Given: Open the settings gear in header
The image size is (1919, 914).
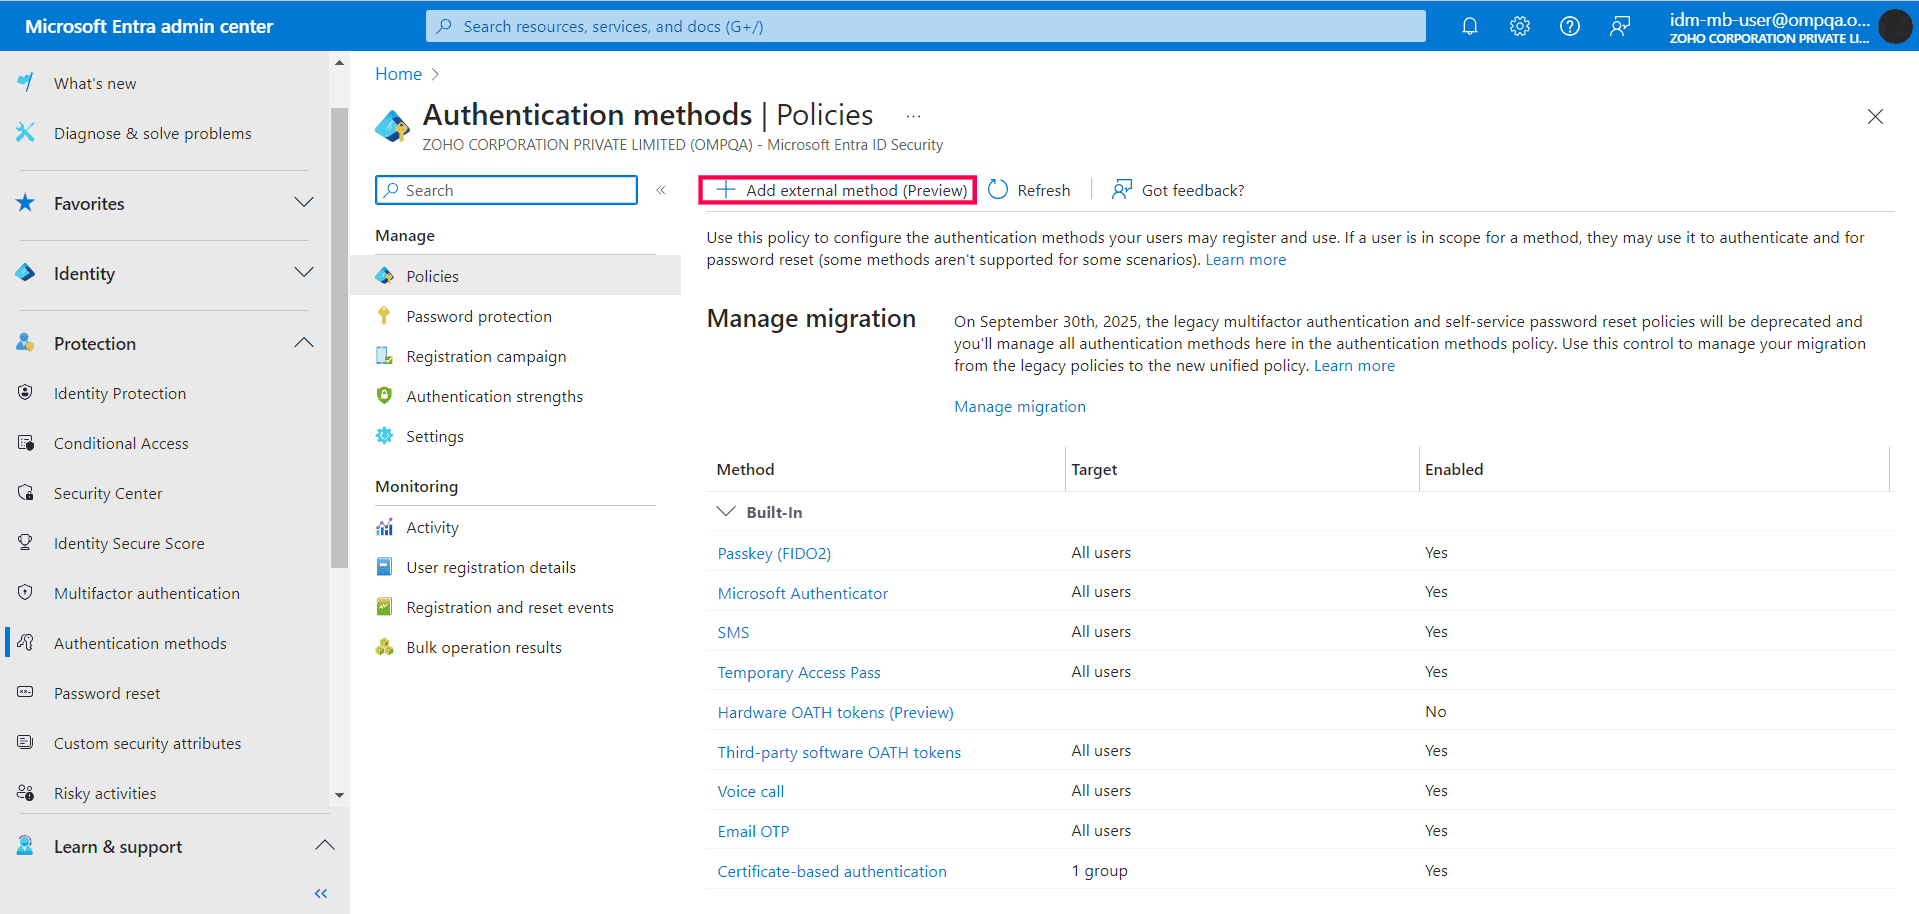Looking at the screenshot, I should tap(1519, 26).
